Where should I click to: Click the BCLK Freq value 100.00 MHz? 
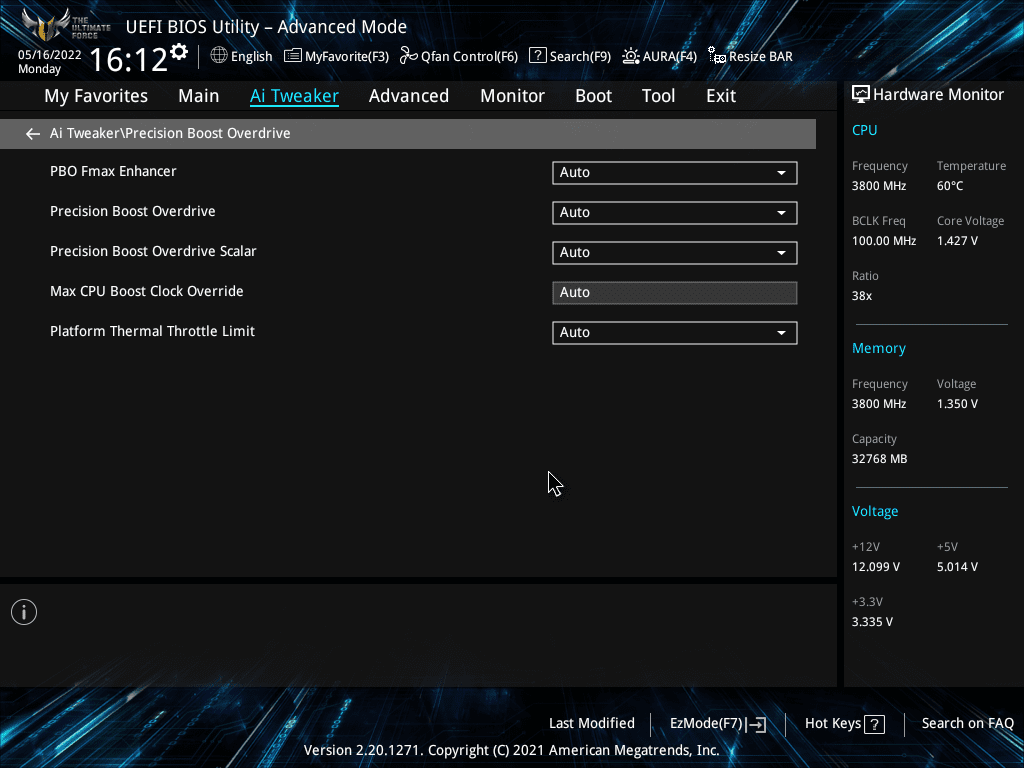[x=884, y=241]
